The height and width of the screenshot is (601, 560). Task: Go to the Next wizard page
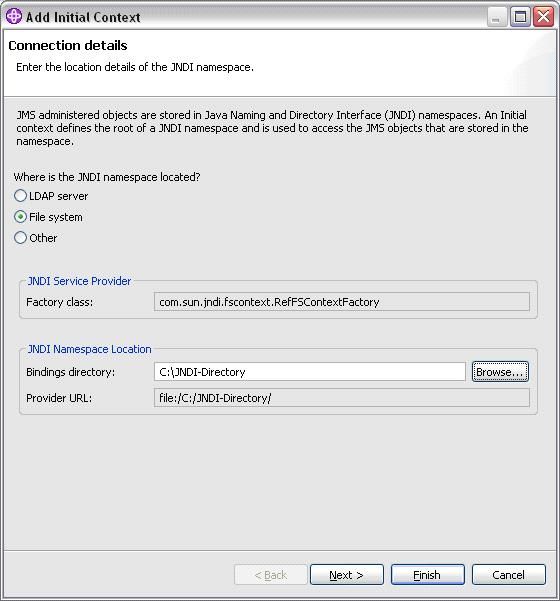click(x=347, y=575)
